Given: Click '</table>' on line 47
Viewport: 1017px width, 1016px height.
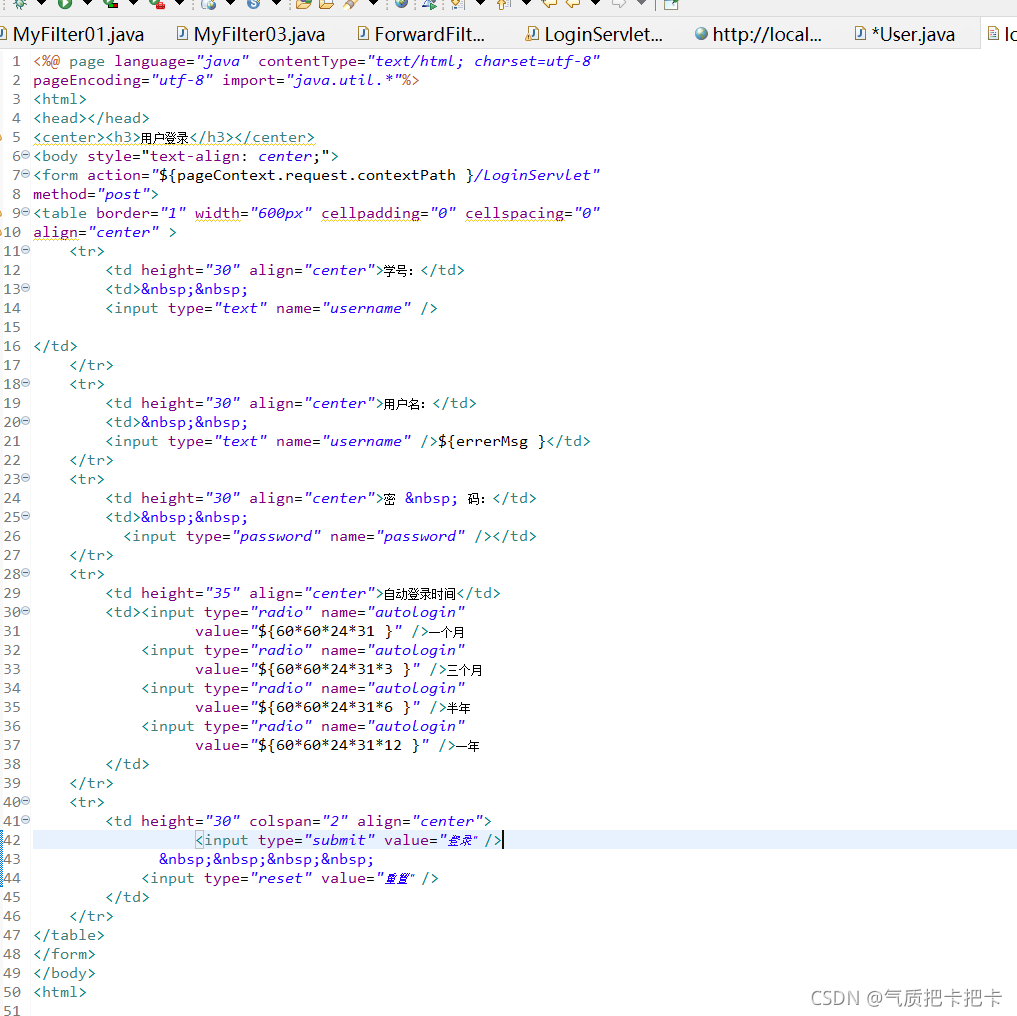Looking at the screenshot, I should click(69, 936).
